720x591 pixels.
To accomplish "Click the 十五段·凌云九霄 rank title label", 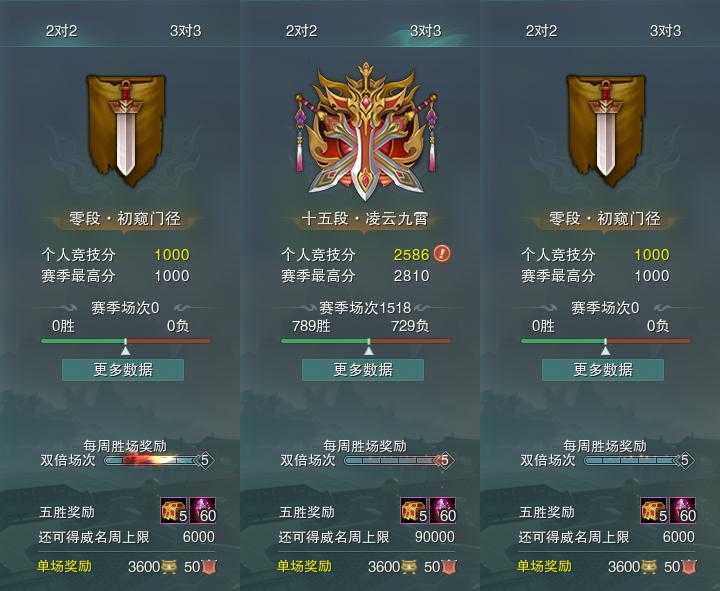I will pyautogui.click(x=365, y=219).
